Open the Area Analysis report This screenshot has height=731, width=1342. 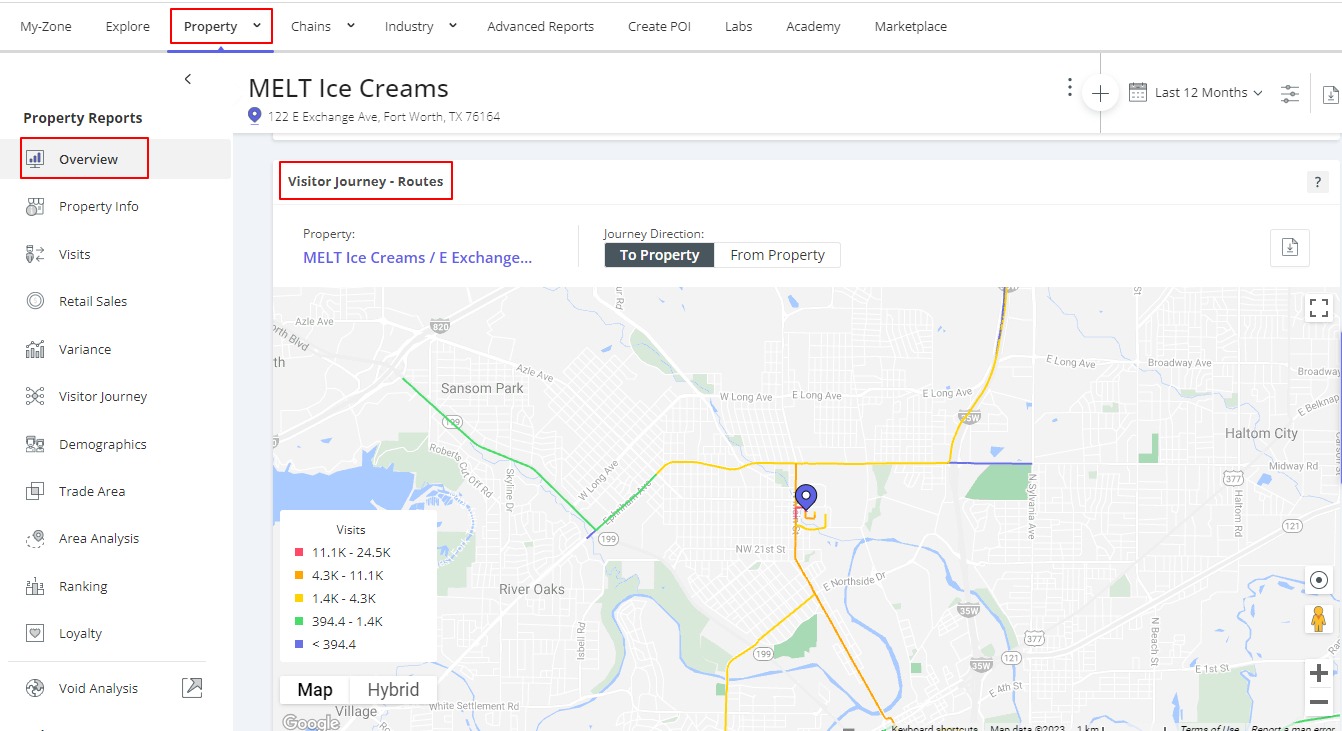(99, 538)
